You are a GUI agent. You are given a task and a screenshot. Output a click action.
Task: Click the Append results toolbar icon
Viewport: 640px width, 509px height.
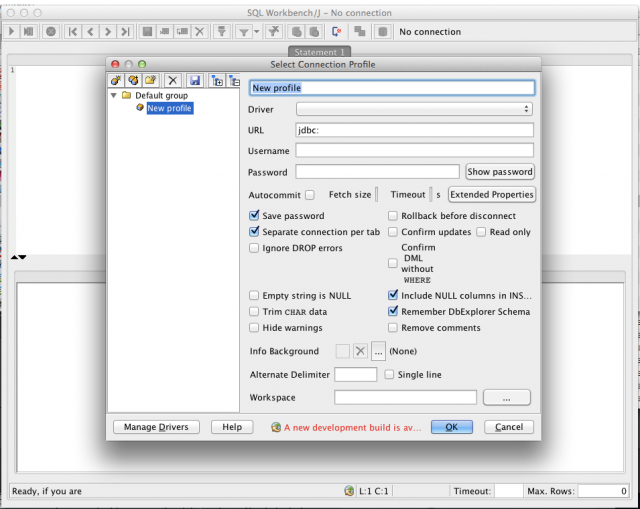[360, 31]
